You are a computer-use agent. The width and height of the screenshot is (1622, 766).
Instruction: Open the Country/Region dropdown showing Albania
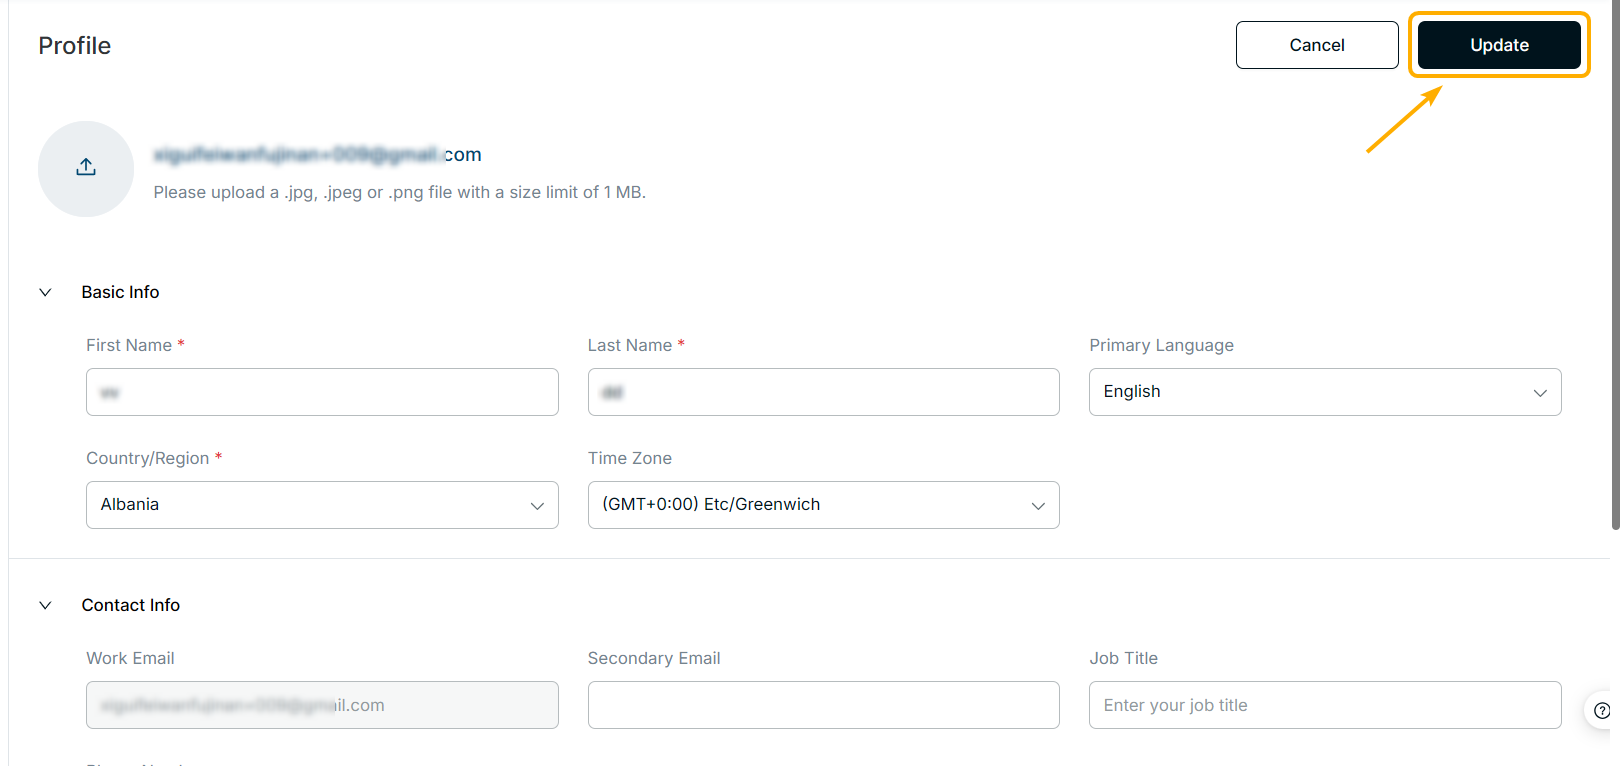click(322, 505)
